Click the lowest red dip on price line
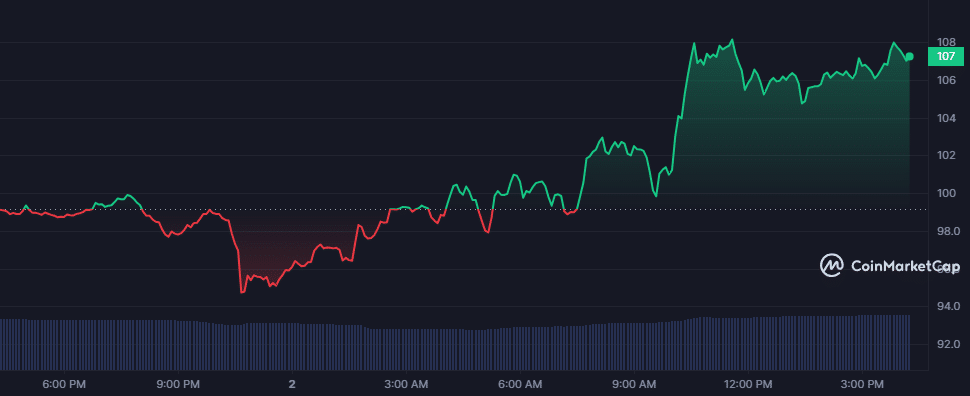Image resolution: width=970 pixels, height=396 pixels. click(242, 292)
